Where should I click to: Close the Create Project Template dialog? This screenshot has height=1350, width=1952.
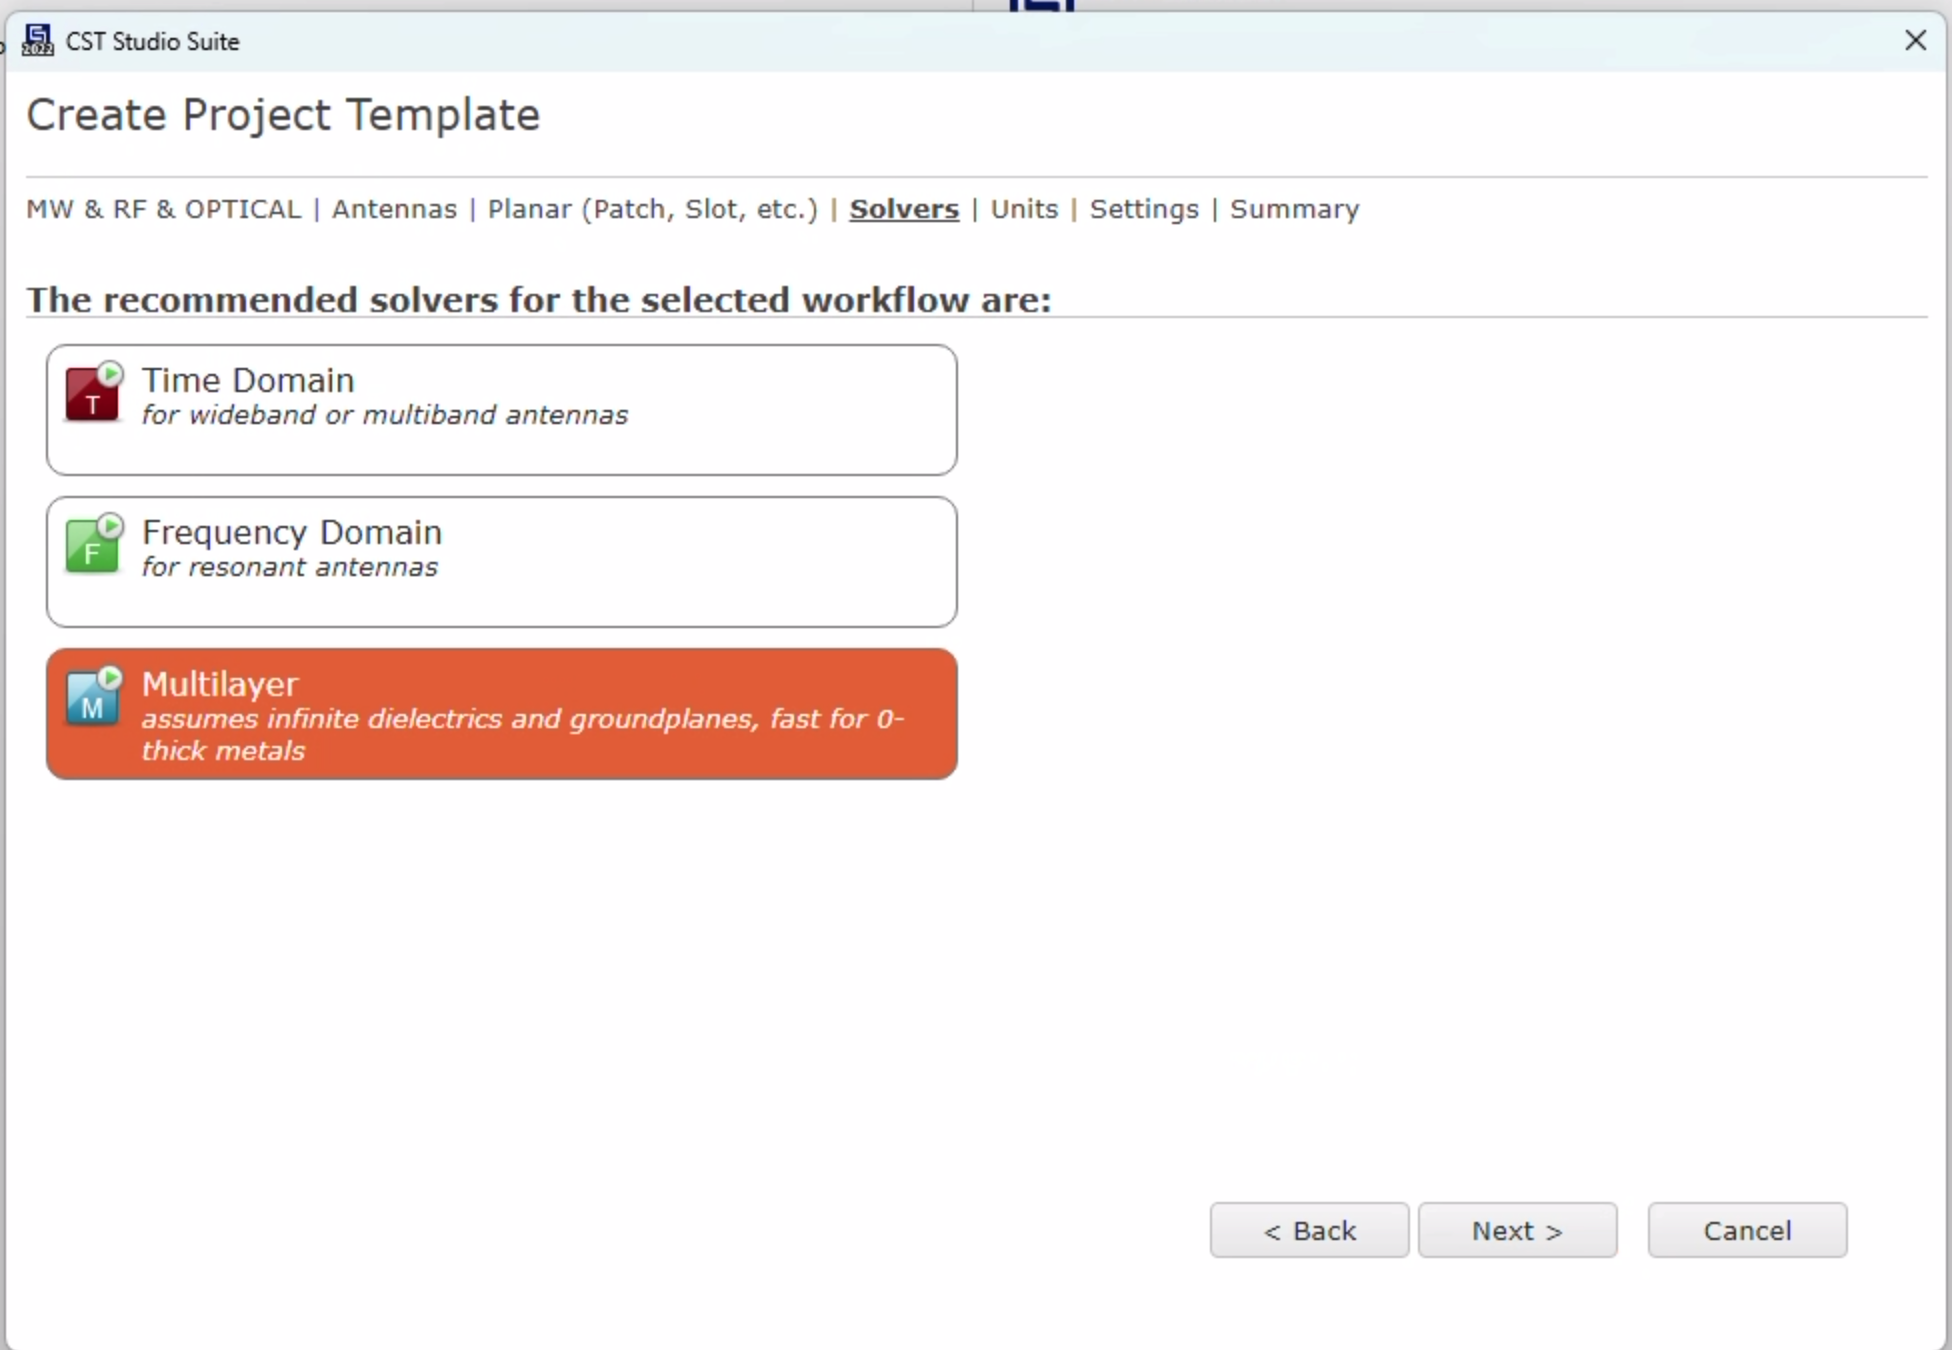1915,41
